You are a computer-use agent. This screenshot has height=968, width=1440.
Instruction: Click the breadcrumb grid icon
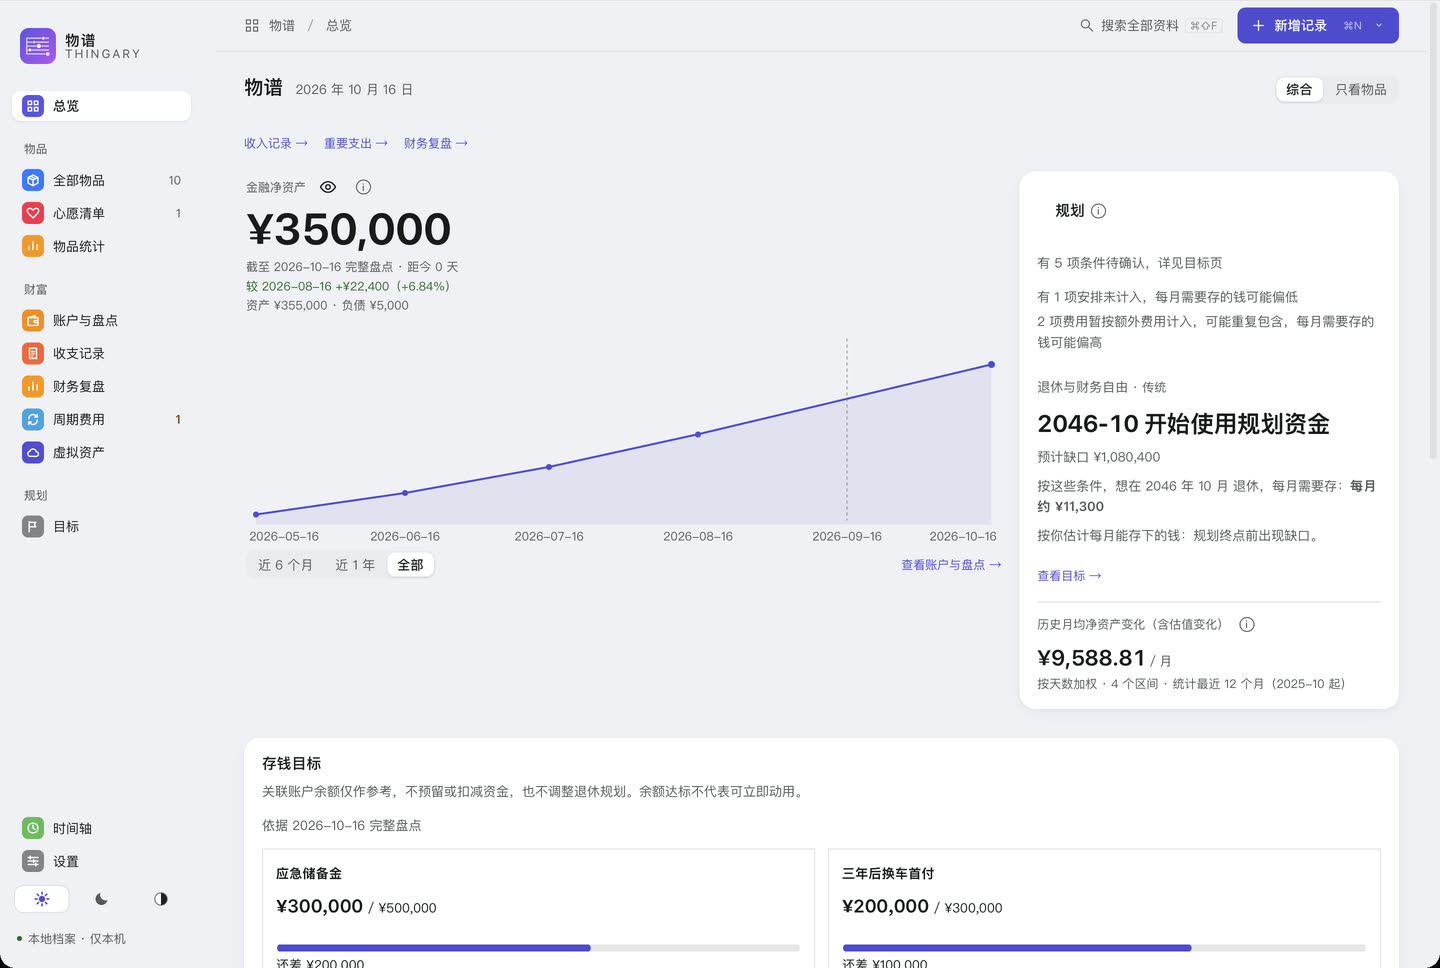252,26
